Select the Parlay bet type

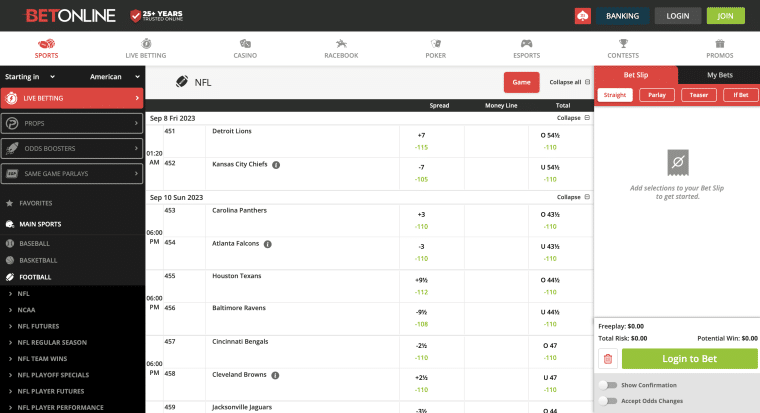point(657,95)
